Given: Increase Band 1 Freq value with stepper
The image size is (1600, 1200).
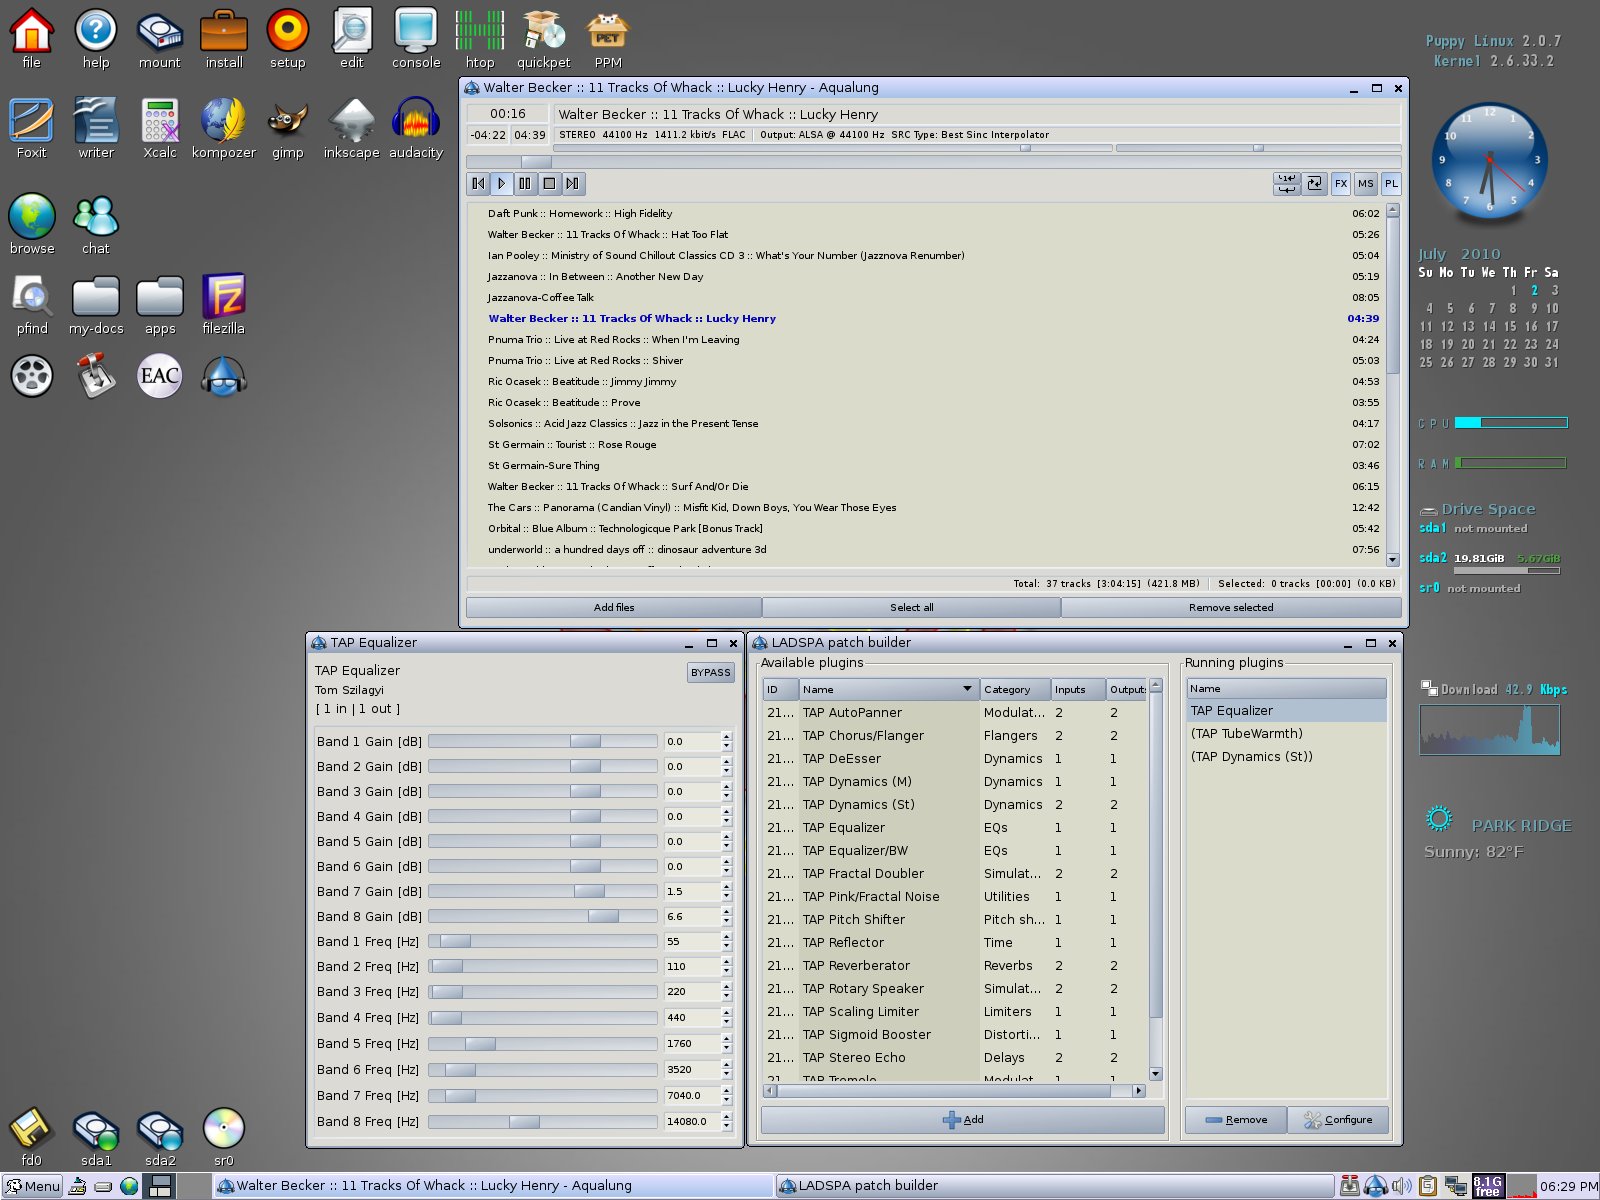Looking at the screenshot, I should point(726,936).
